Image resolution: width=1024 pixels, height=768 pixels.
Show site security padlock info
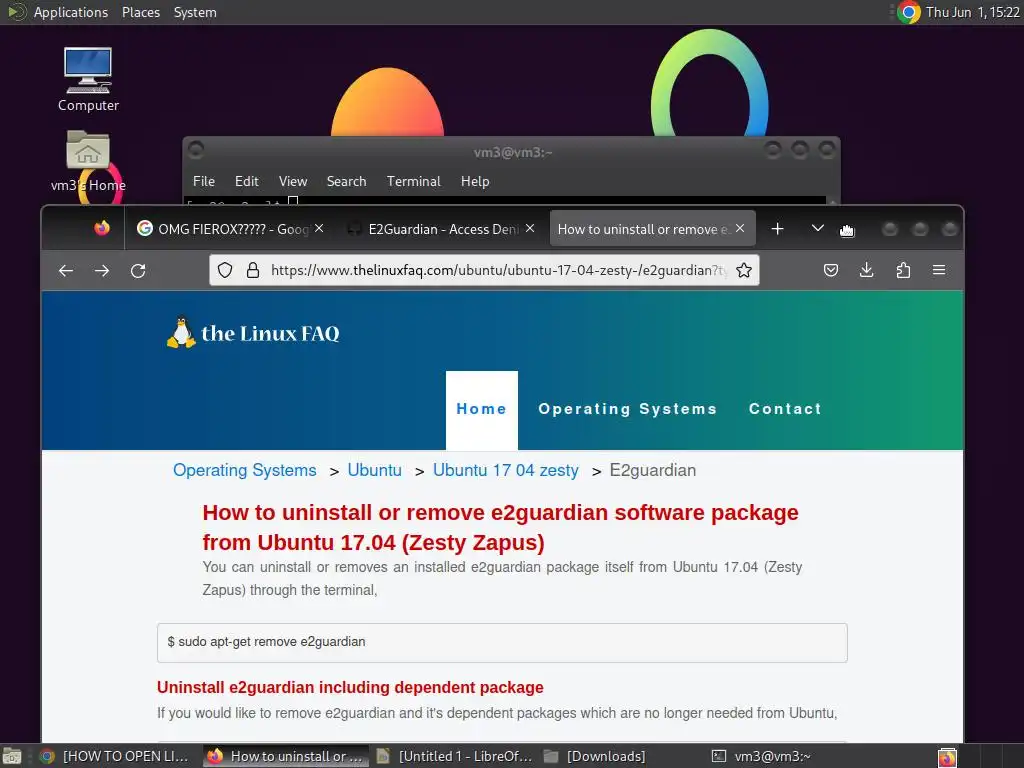[253, 270]
